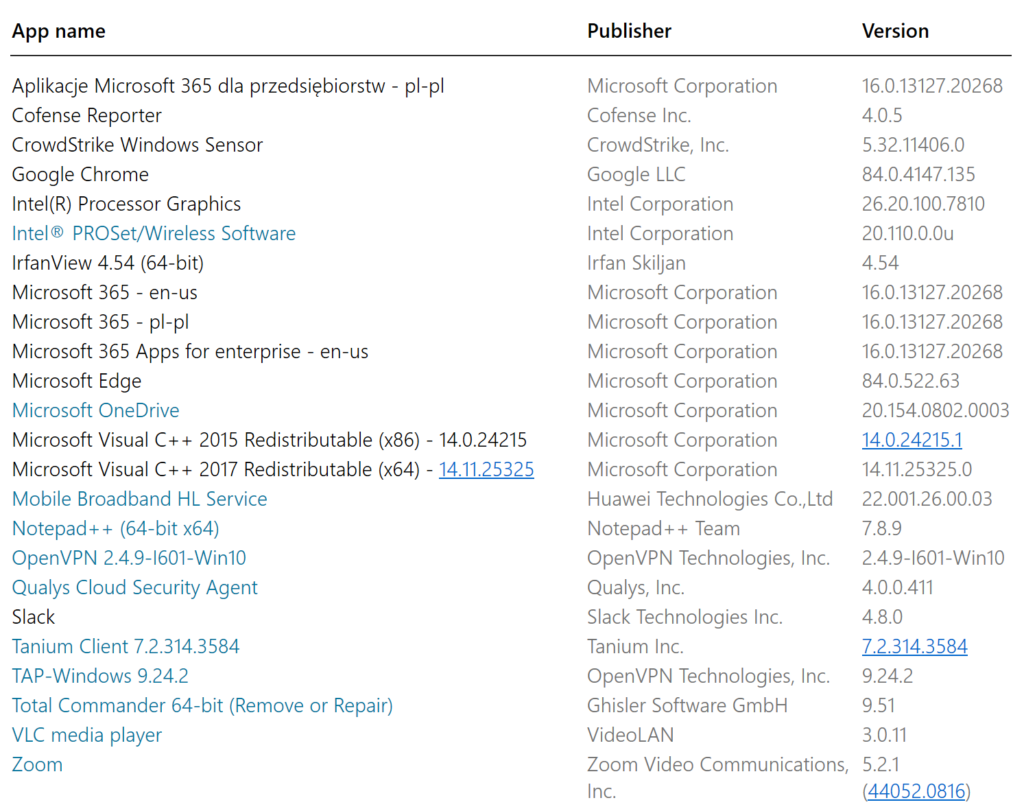Screen dimensions: 1024x809
Task: Click the Cofense Inc. publisher cell
Action: (639, 115)
